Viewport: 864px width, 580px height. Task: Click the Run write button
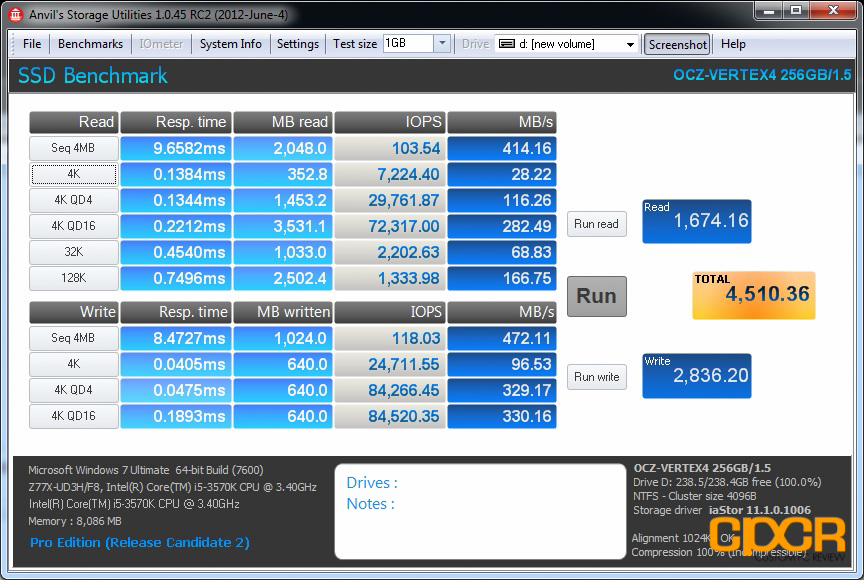tap(596, 377)
